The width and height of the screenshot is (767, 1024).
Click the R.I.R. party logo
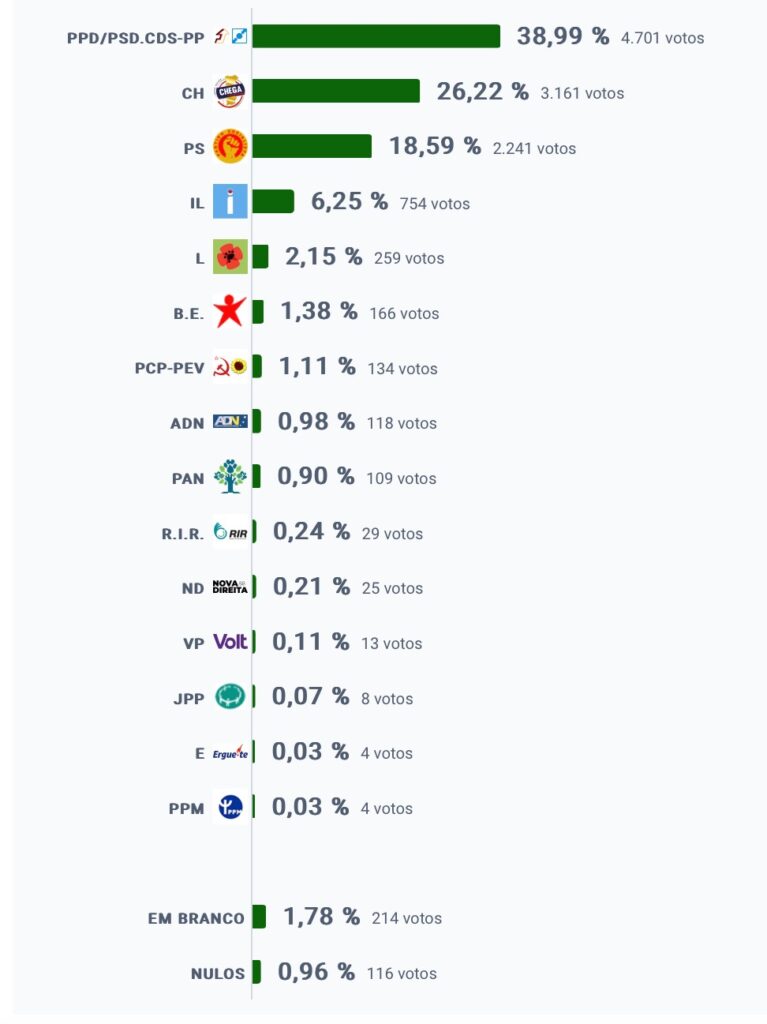point(230,532)
